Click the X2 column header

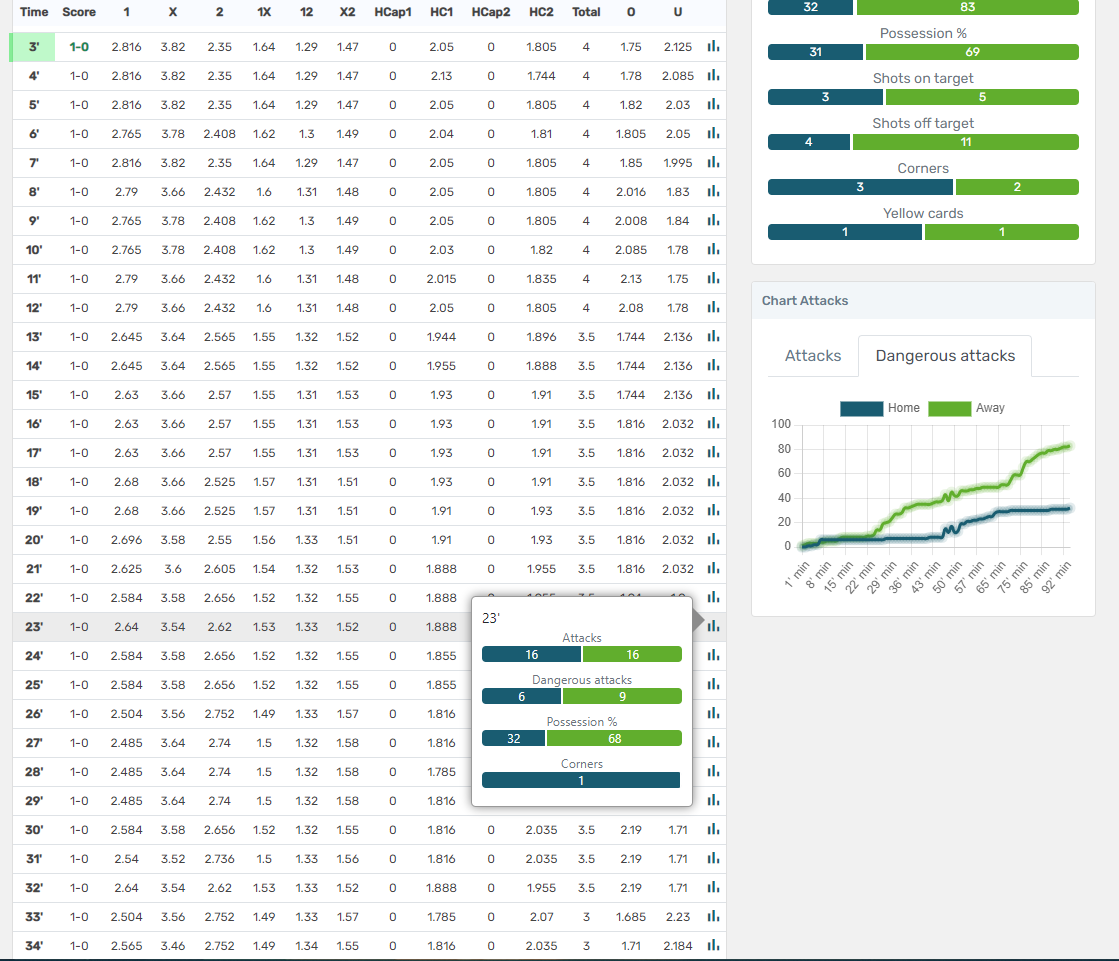coord(348,12)
